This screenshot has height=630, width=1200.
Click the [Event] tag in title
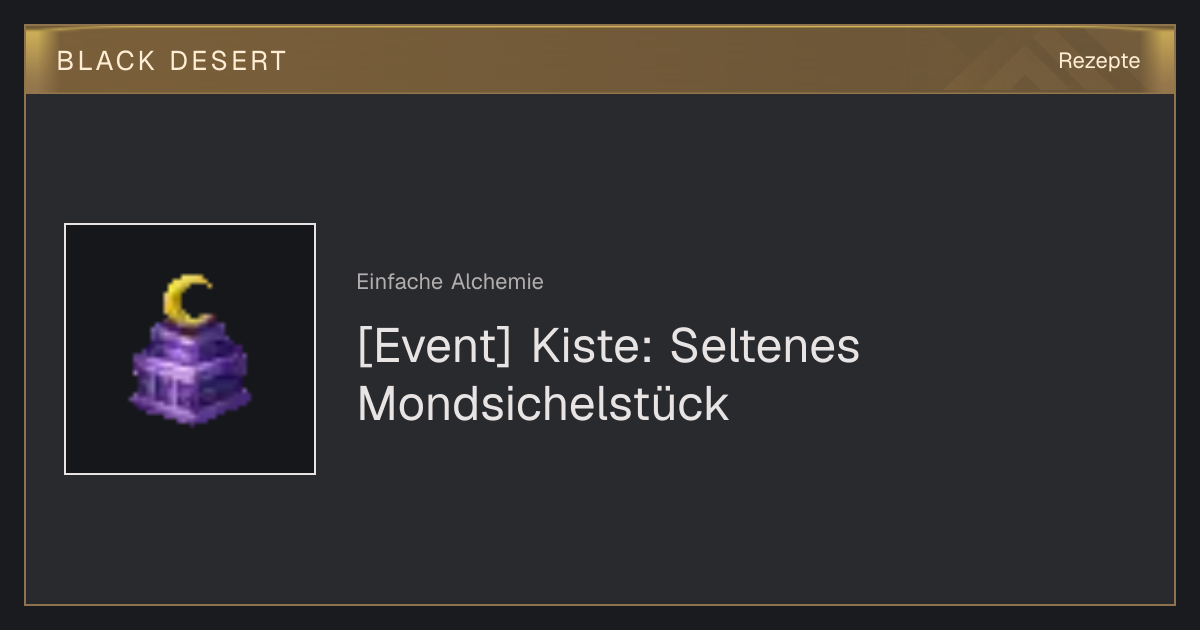[x=435, y=347]
